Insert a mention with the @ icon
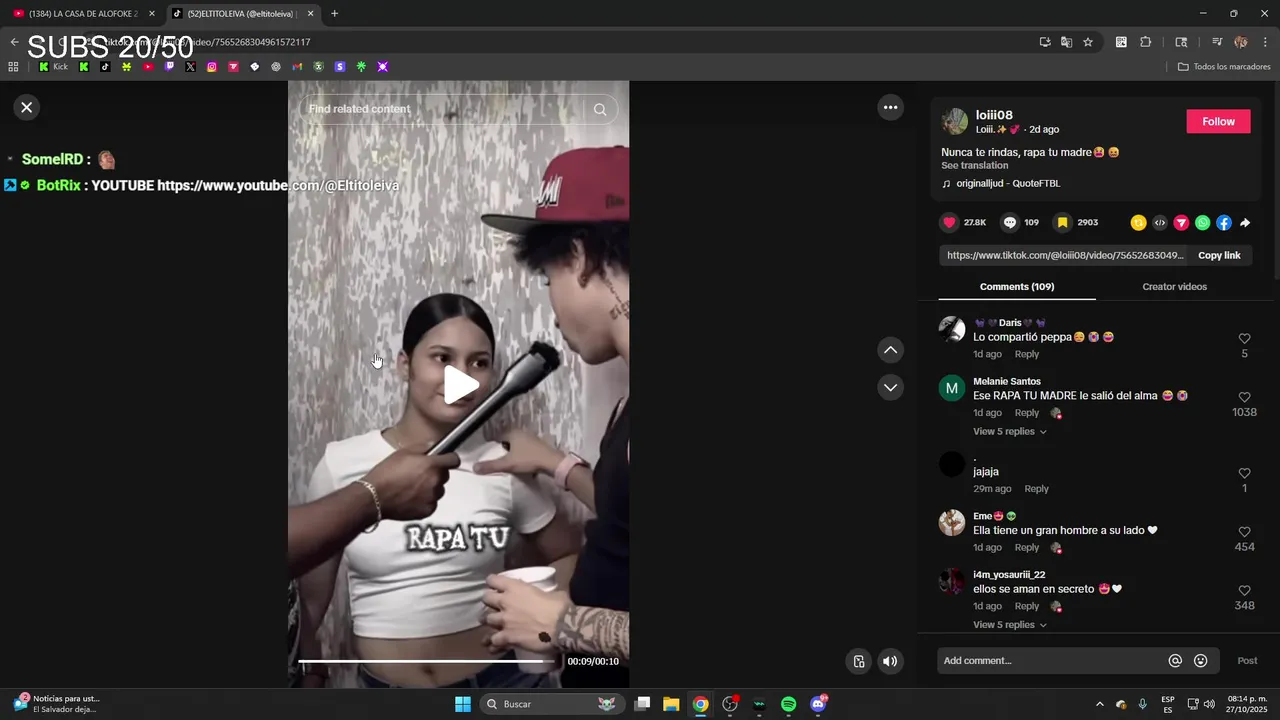The width and height of the screenshot is (1280, 720). [1175, 661]
